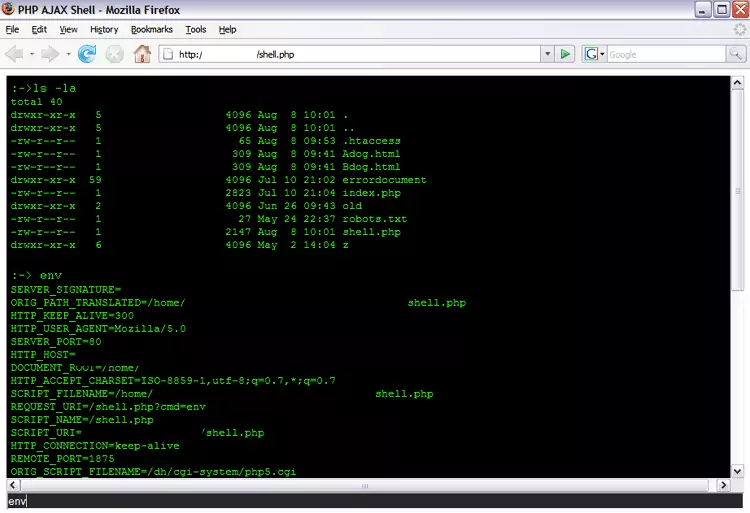Click the Forward navigation arrow
Image resolution: width=750 pixels, height=513 pixels.
(50, 54)
